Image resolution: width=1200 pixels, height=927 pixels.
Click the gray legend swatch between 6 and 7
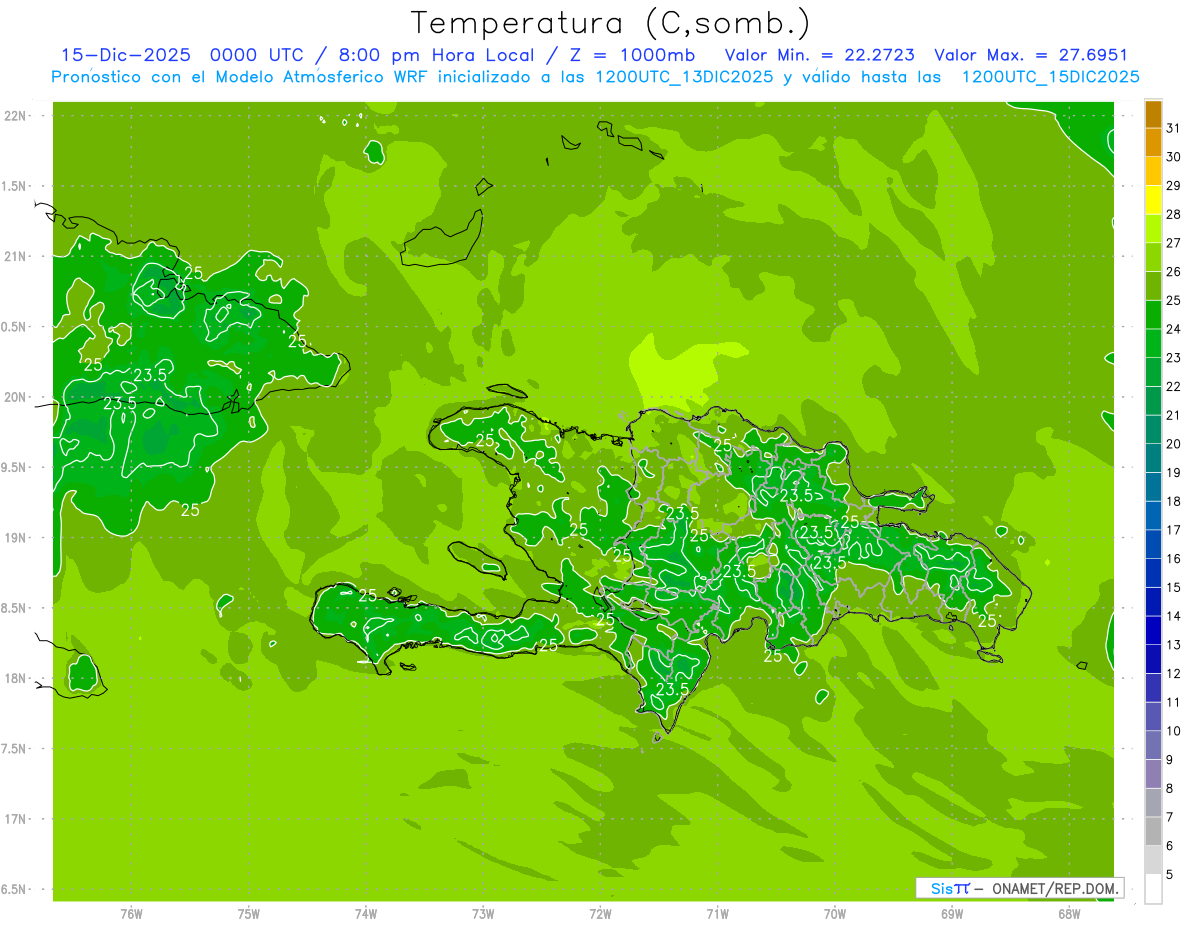(x=1153, y=832)
